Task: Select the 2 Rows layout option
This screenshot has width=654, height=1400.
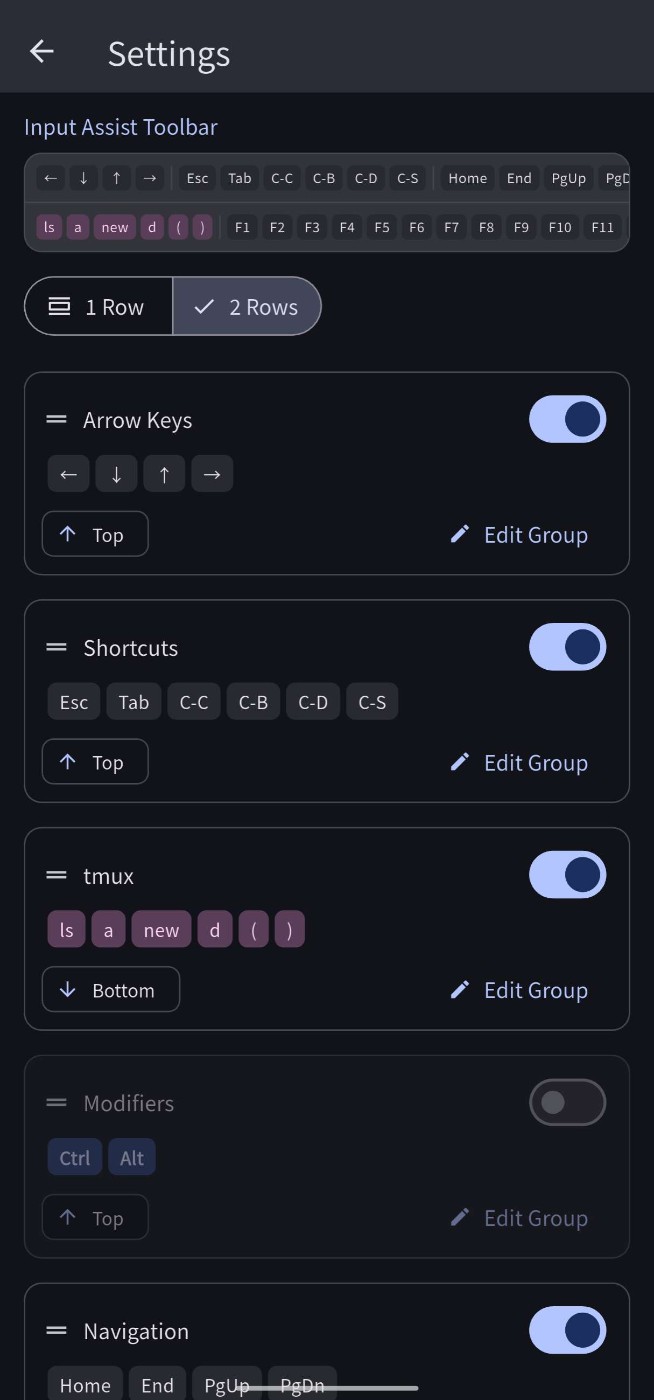Action: (247, 307)
